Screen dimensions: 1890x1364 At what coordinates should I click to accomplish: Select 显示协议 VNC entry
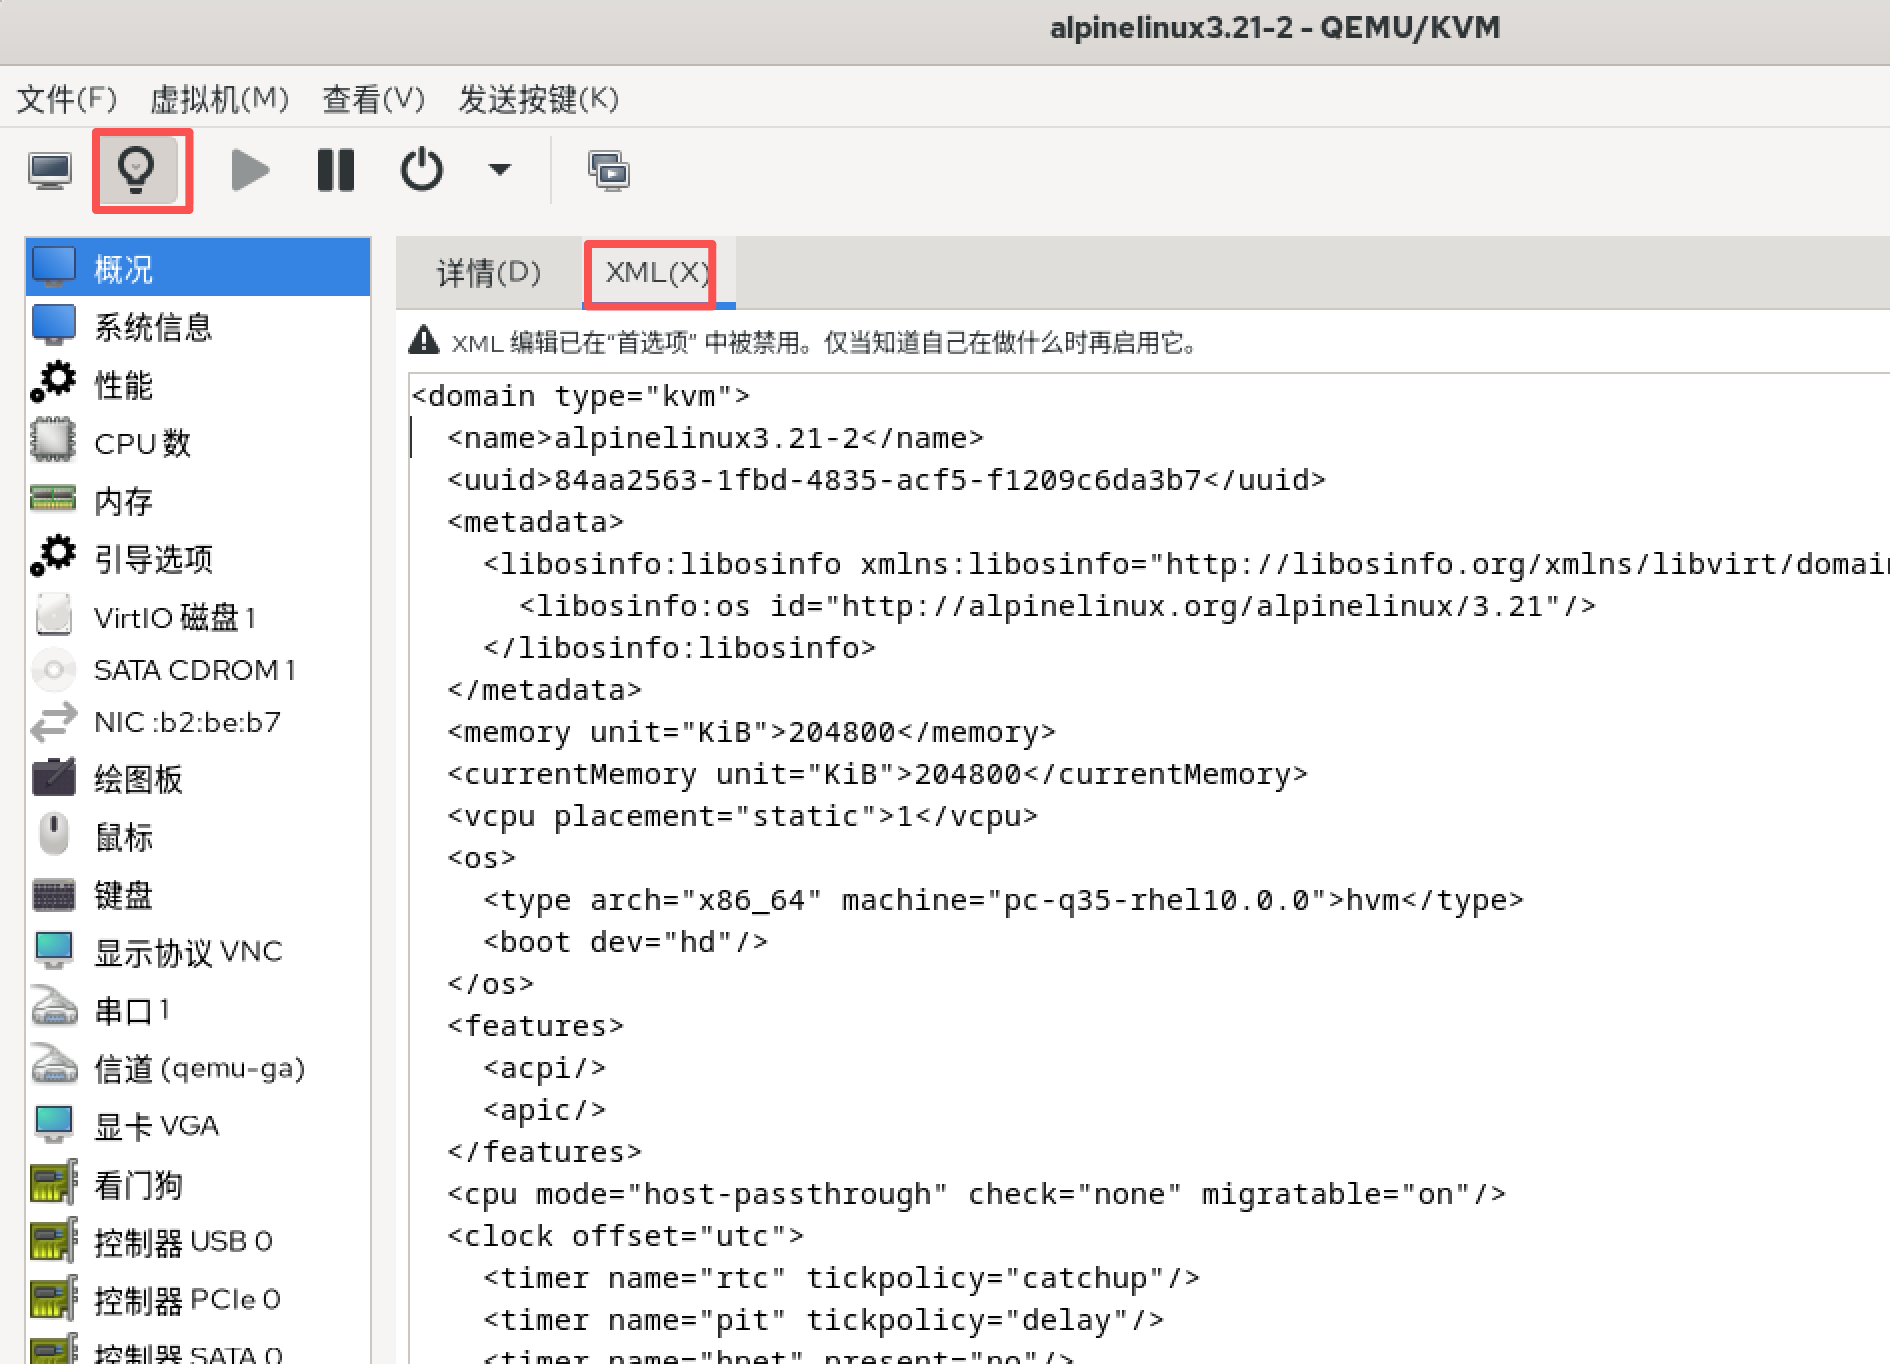click(188, 952)
